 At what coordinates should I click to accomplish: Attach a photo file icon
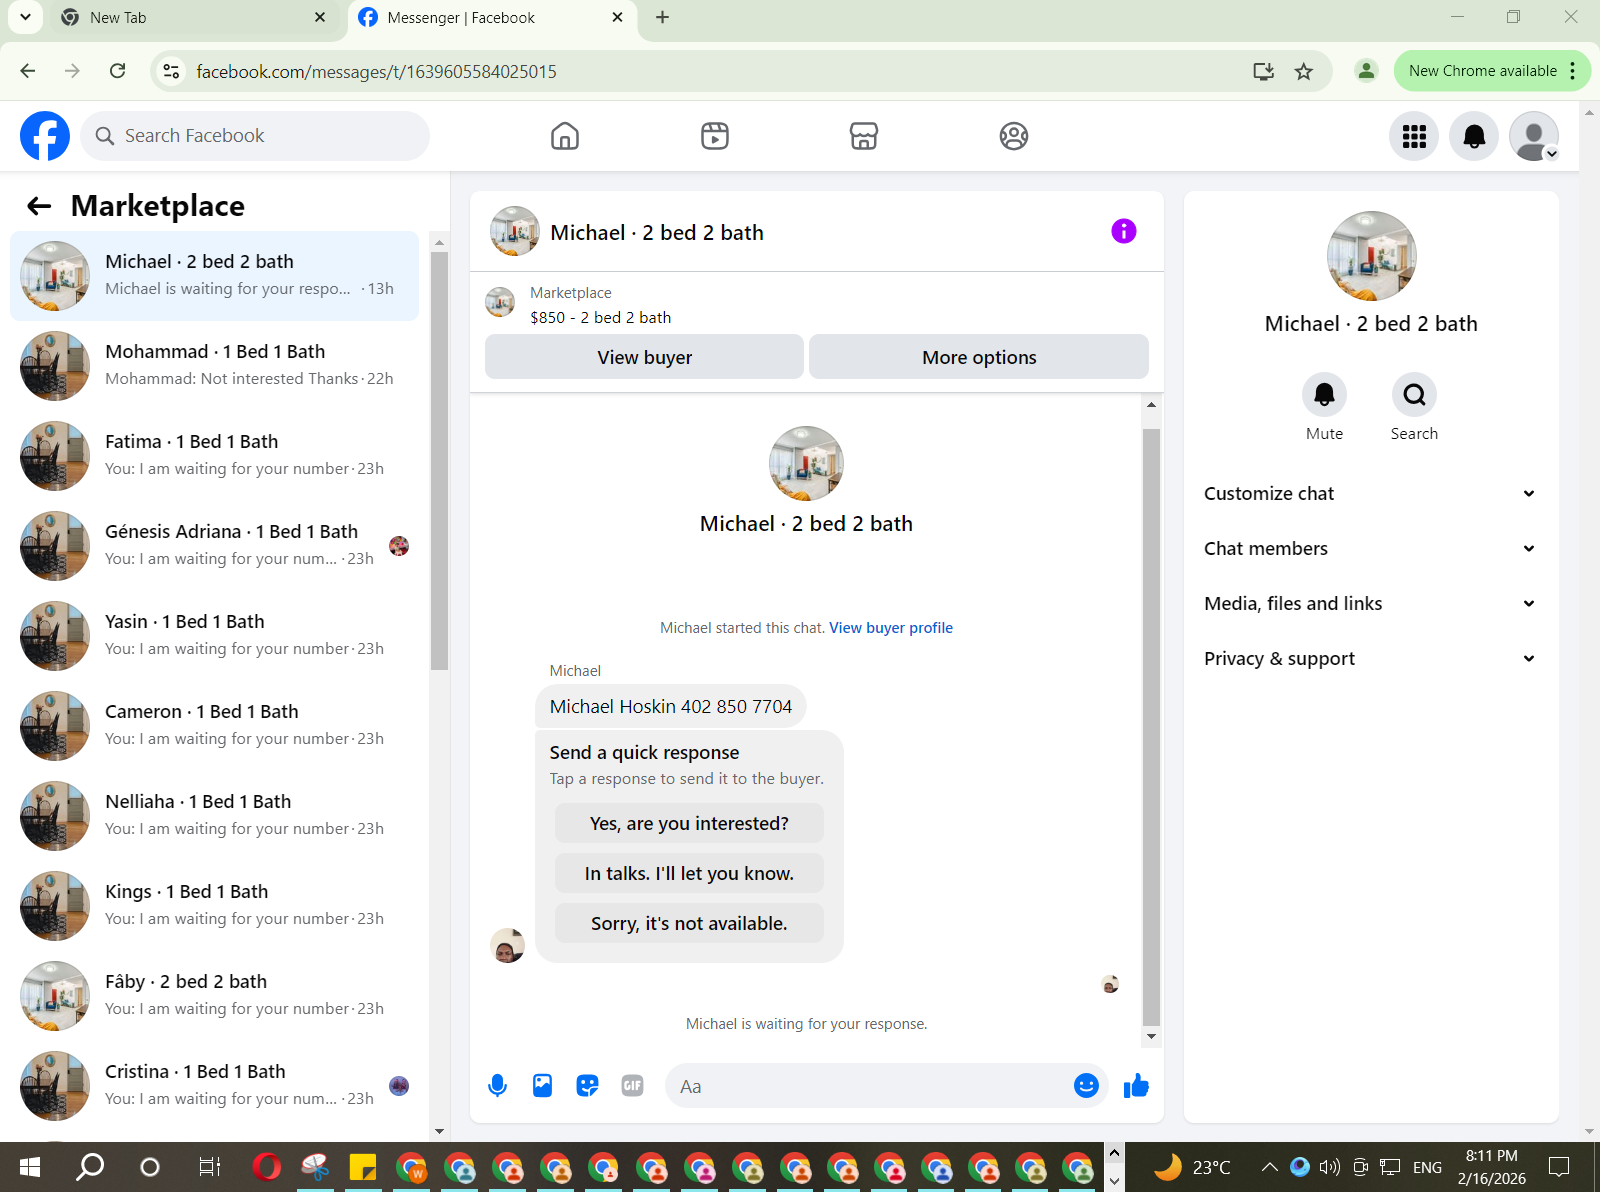(x=542, y=1085)
